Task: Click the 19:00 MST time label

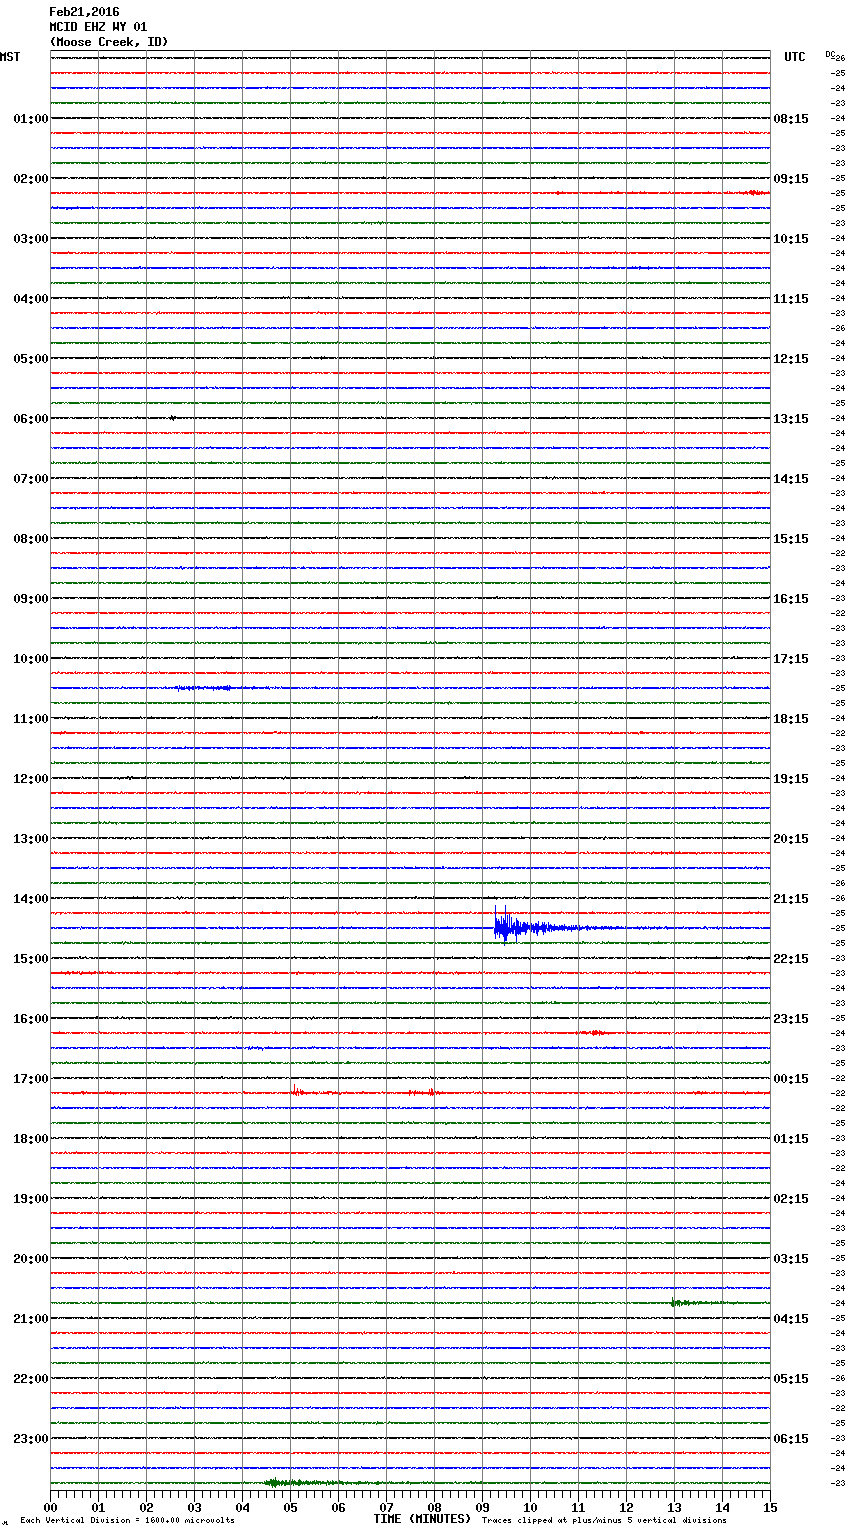Action: (31, 1199)
